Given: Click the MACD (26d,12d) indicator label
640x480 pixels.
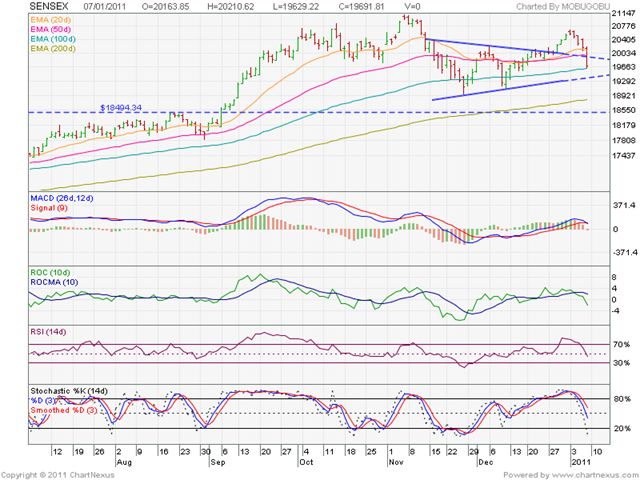Looking at the screenshot, I should pos(62,198).
